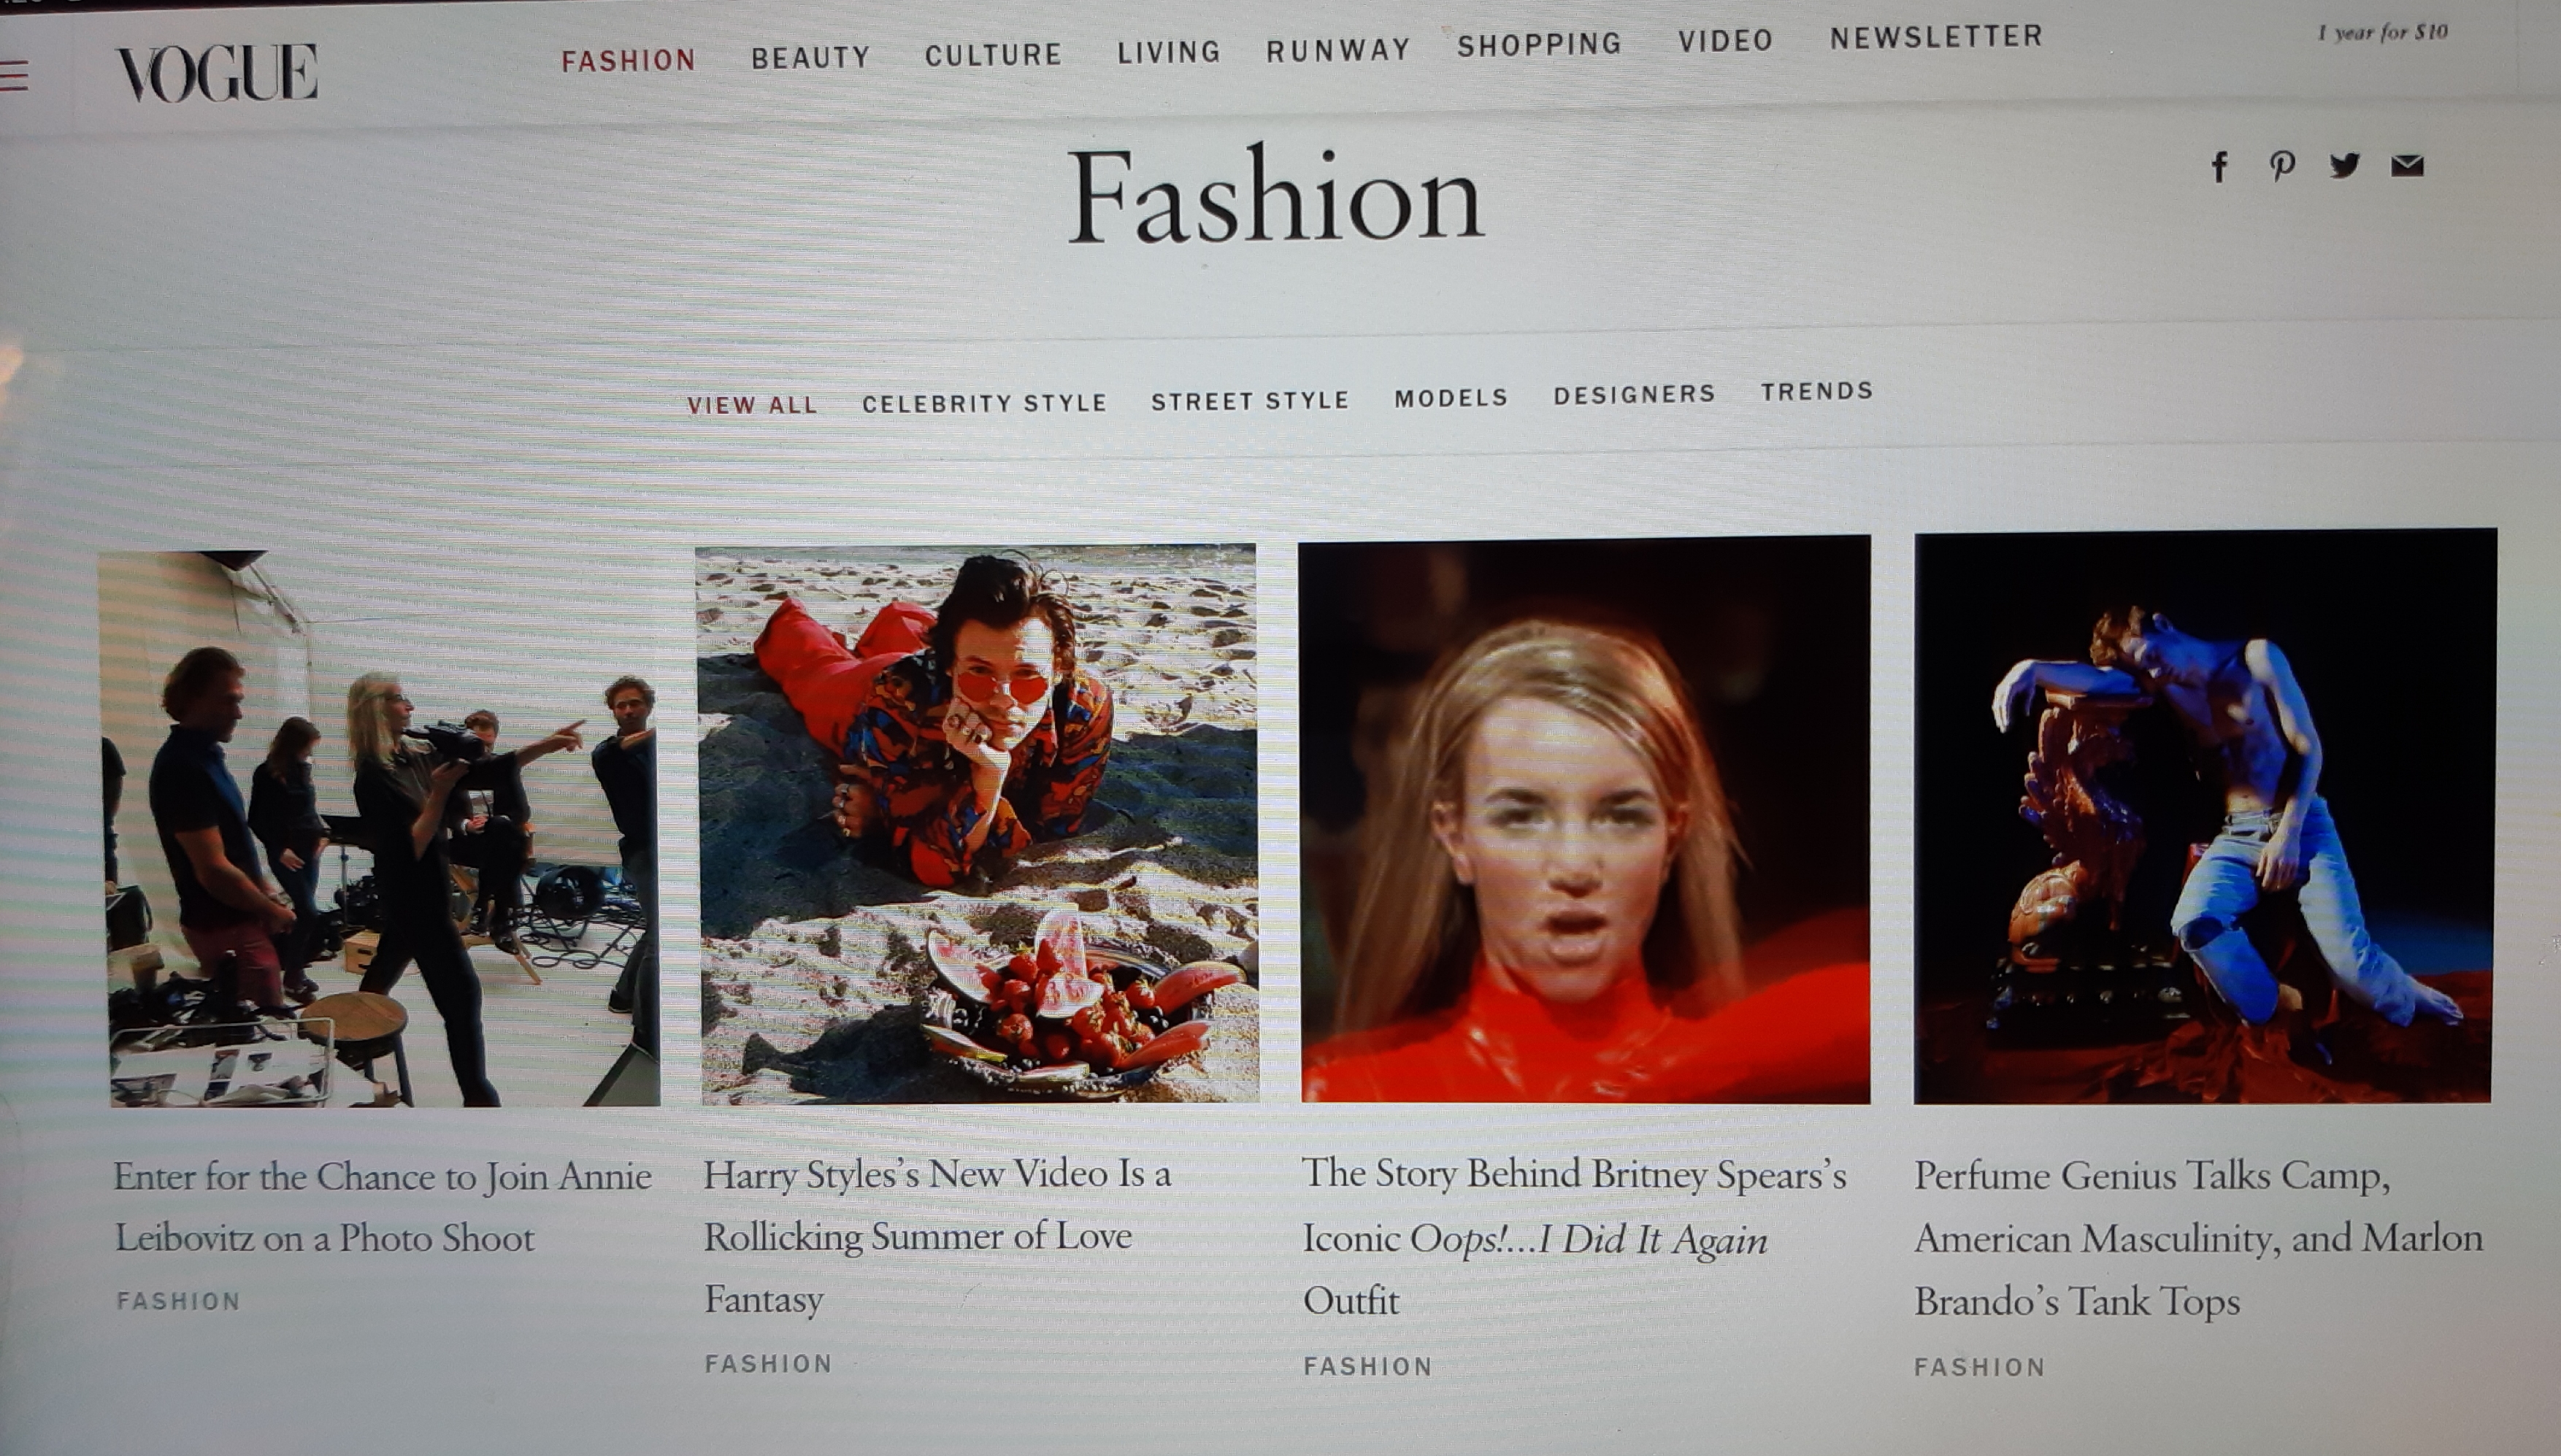
Task: Share page via Twitter icon
Action: 2344,165
